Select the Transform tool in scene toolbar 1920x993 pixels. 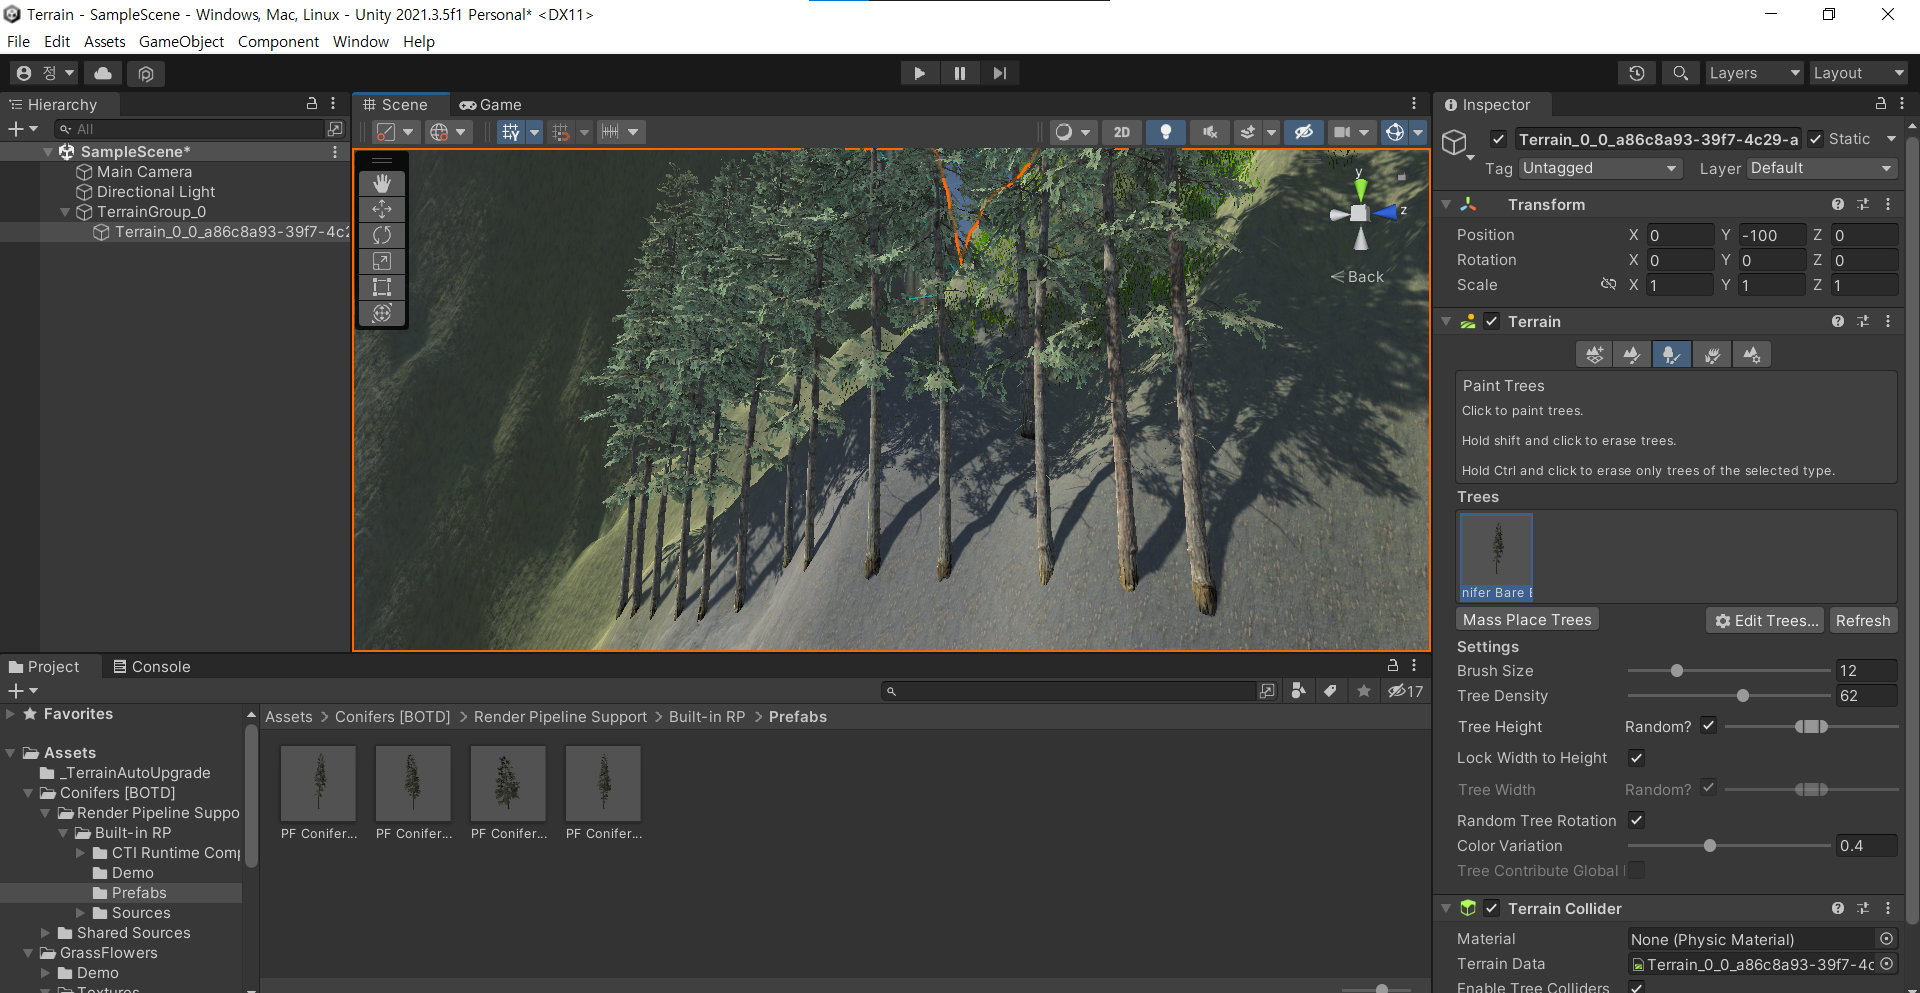click(381, 313)
